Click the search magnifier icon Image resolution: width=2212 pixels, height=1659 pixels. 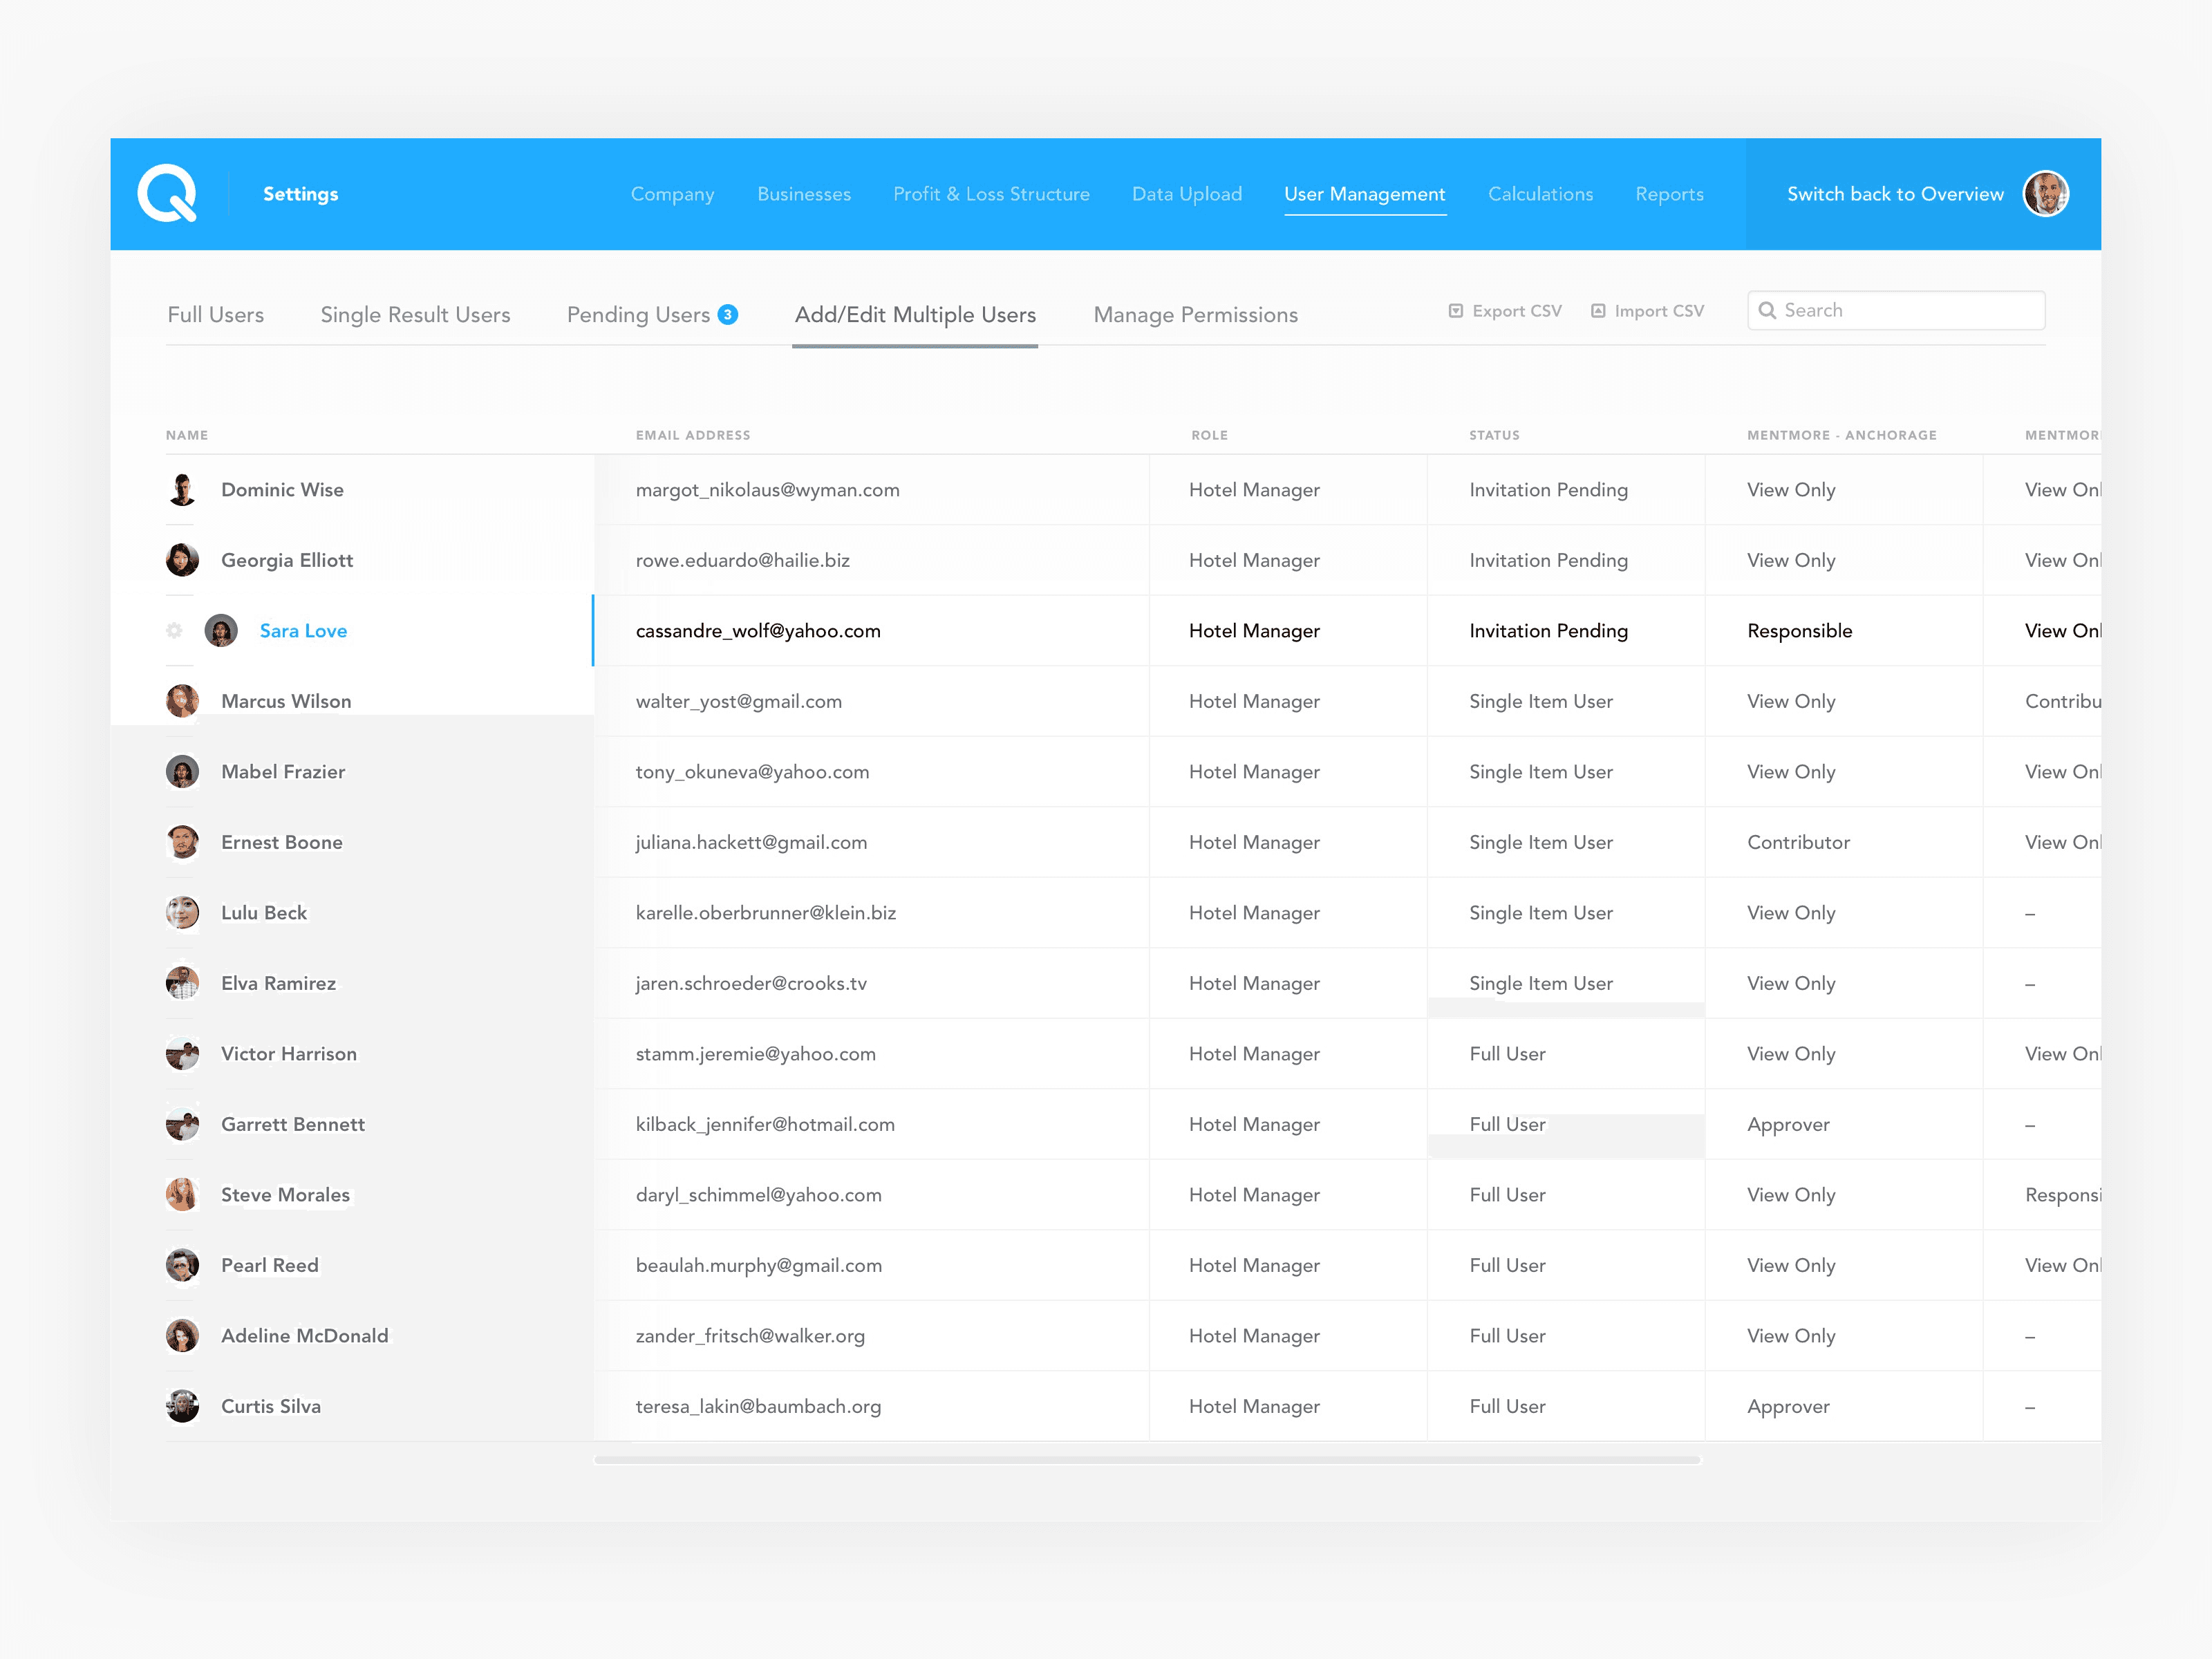tap(1768, 310)
